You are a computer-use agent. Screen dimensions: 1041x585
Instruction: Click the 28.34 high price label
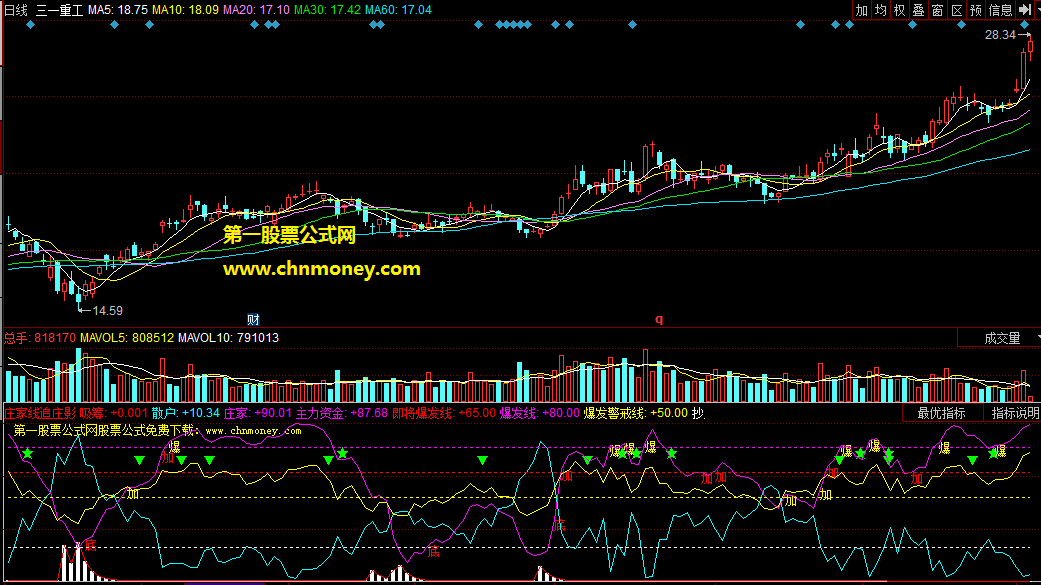tap(1000, 35)
